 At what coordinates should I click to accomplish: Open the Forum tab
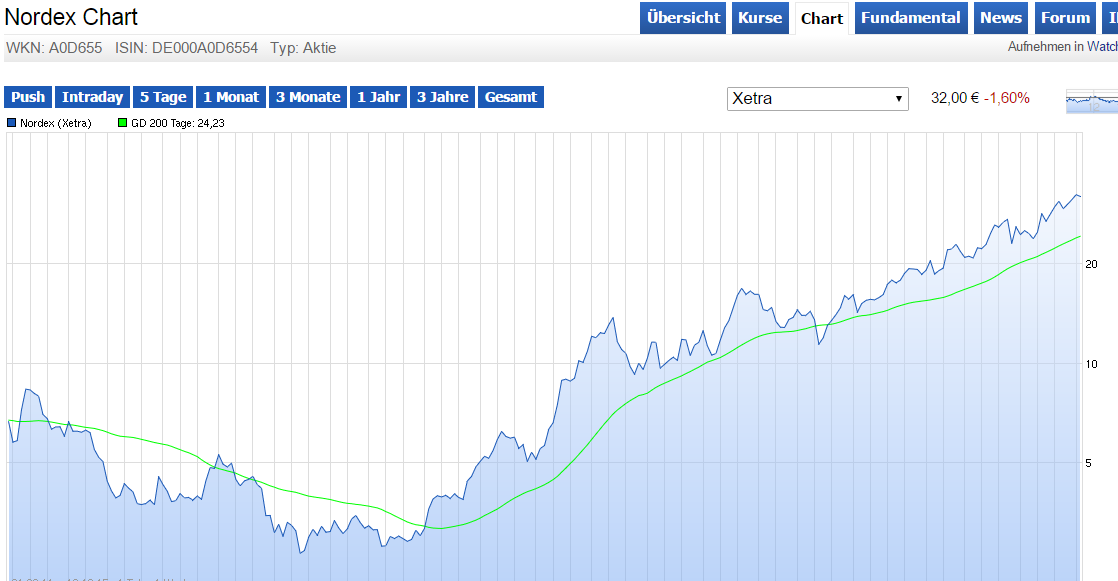pyautogui.click(x=1065, y=18)
